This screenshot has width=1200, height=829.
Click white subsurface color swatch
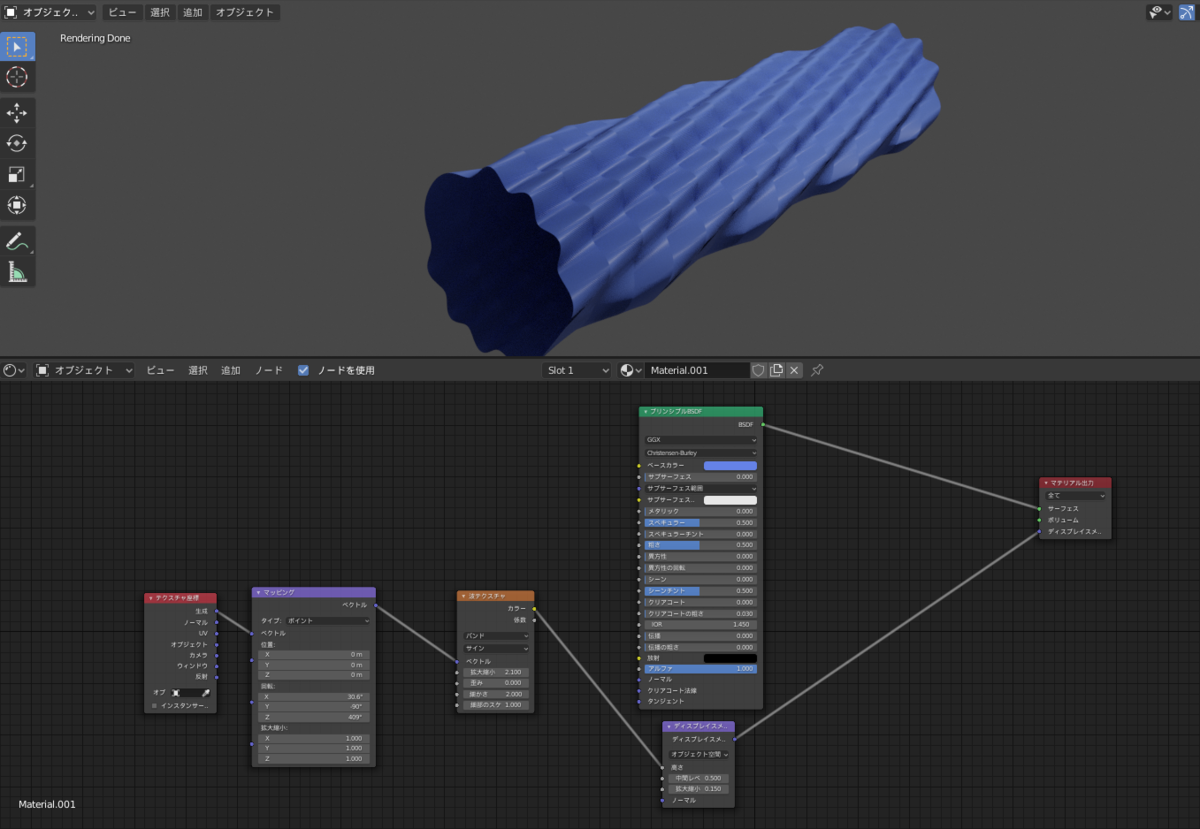[730, 500]
